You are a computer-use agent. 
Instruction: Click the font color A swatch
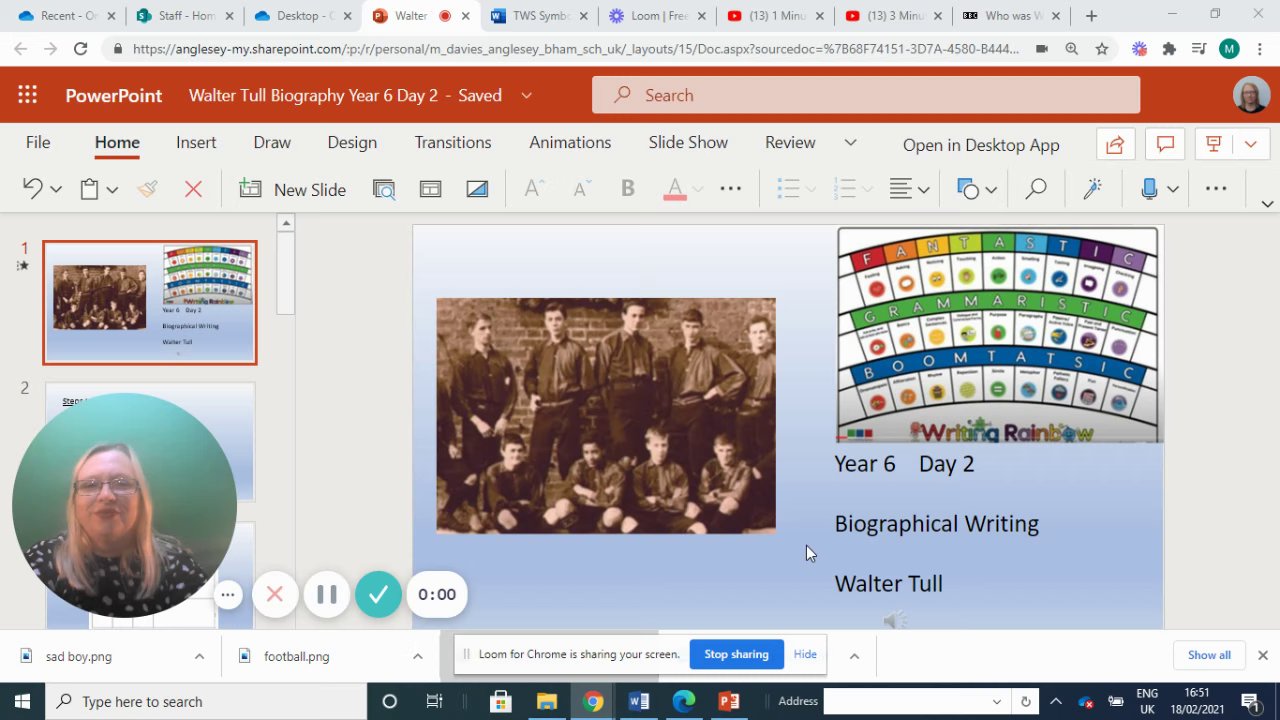(675, 189)
